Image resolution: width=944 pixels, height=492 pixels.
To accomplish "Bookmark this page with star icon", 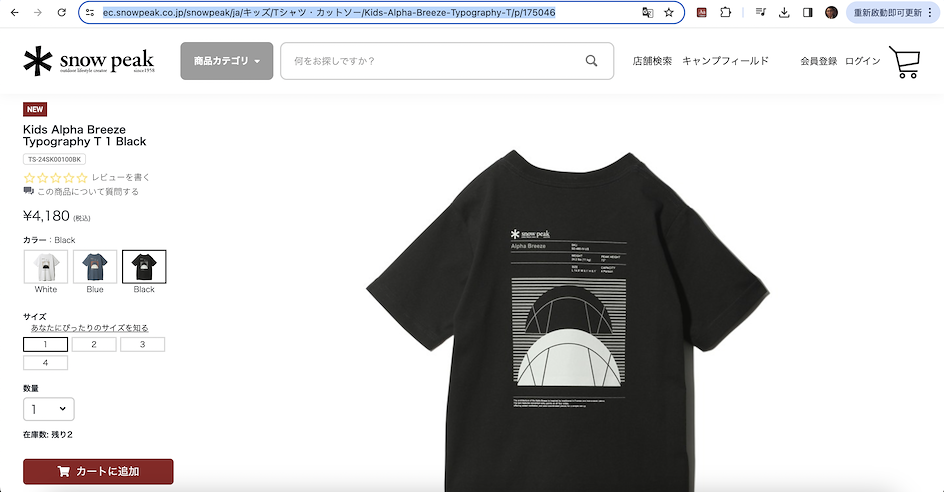I will tap(669, 12).
